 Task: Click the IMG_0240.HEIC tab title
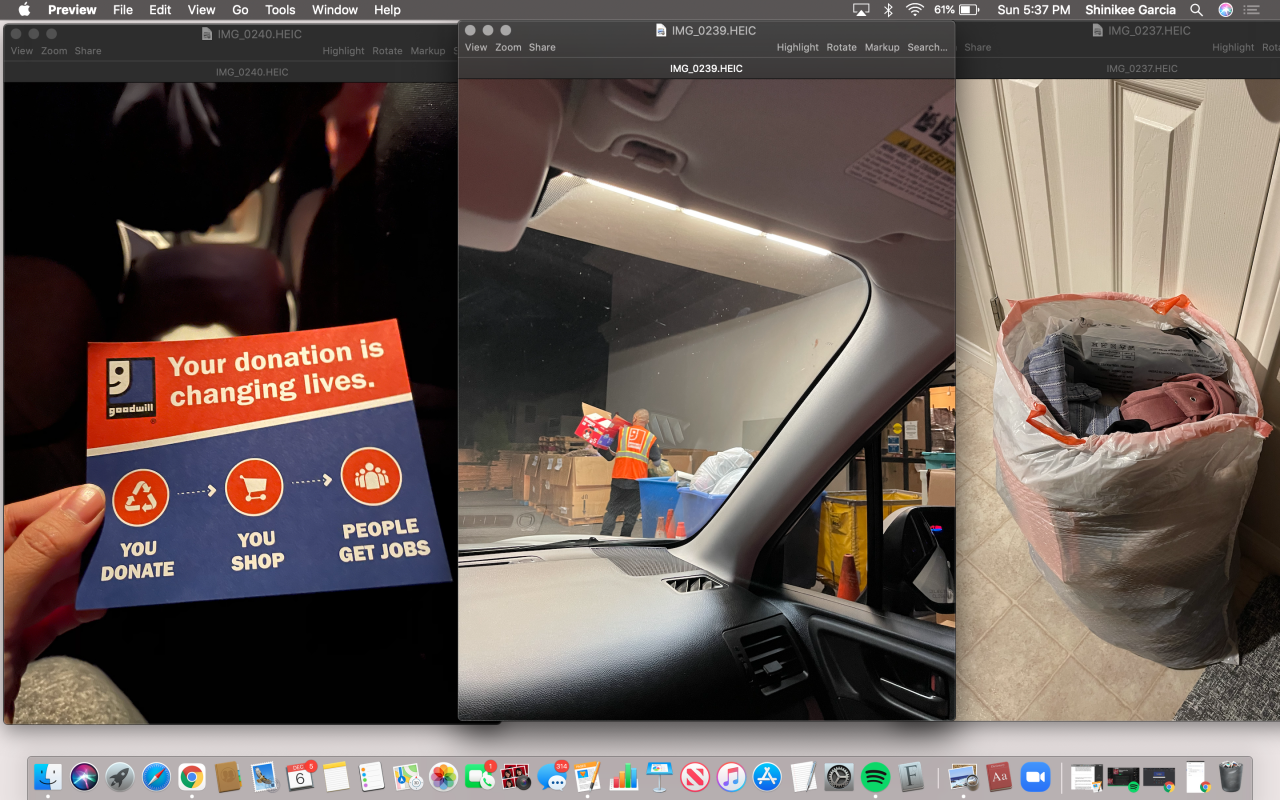pos(252,72)
